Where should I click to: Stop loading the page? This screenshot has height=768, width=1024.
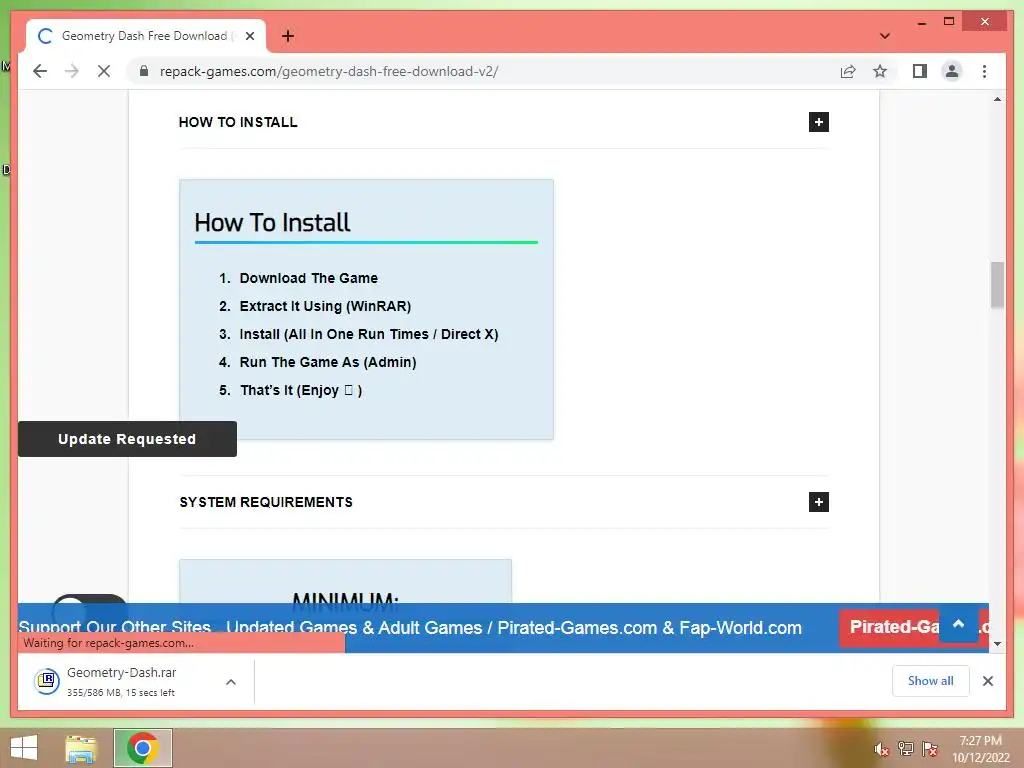[x=104, y=71]
